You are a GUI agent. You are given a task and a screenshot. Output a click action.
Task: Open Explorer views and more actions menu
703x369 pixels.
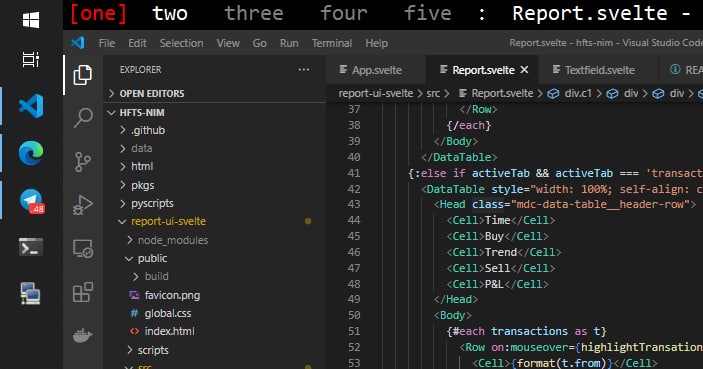click(x=304, y=69)
